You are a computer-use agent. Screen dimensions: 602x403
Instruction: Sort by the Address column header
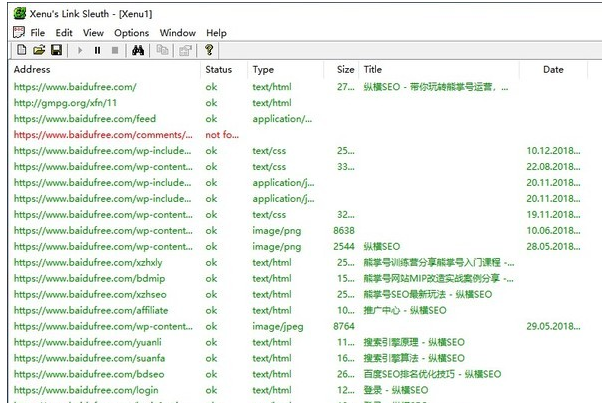(32, 70)
